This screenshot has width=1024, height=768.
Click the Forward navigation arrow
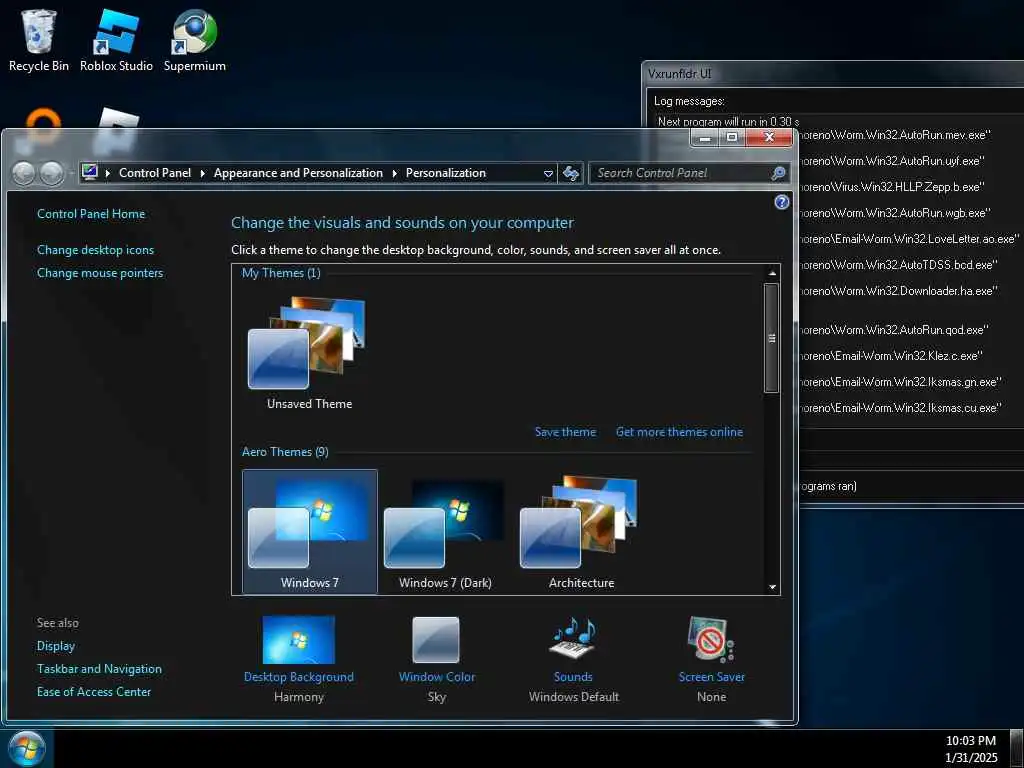pyautogui.click(x=52, y=173)
